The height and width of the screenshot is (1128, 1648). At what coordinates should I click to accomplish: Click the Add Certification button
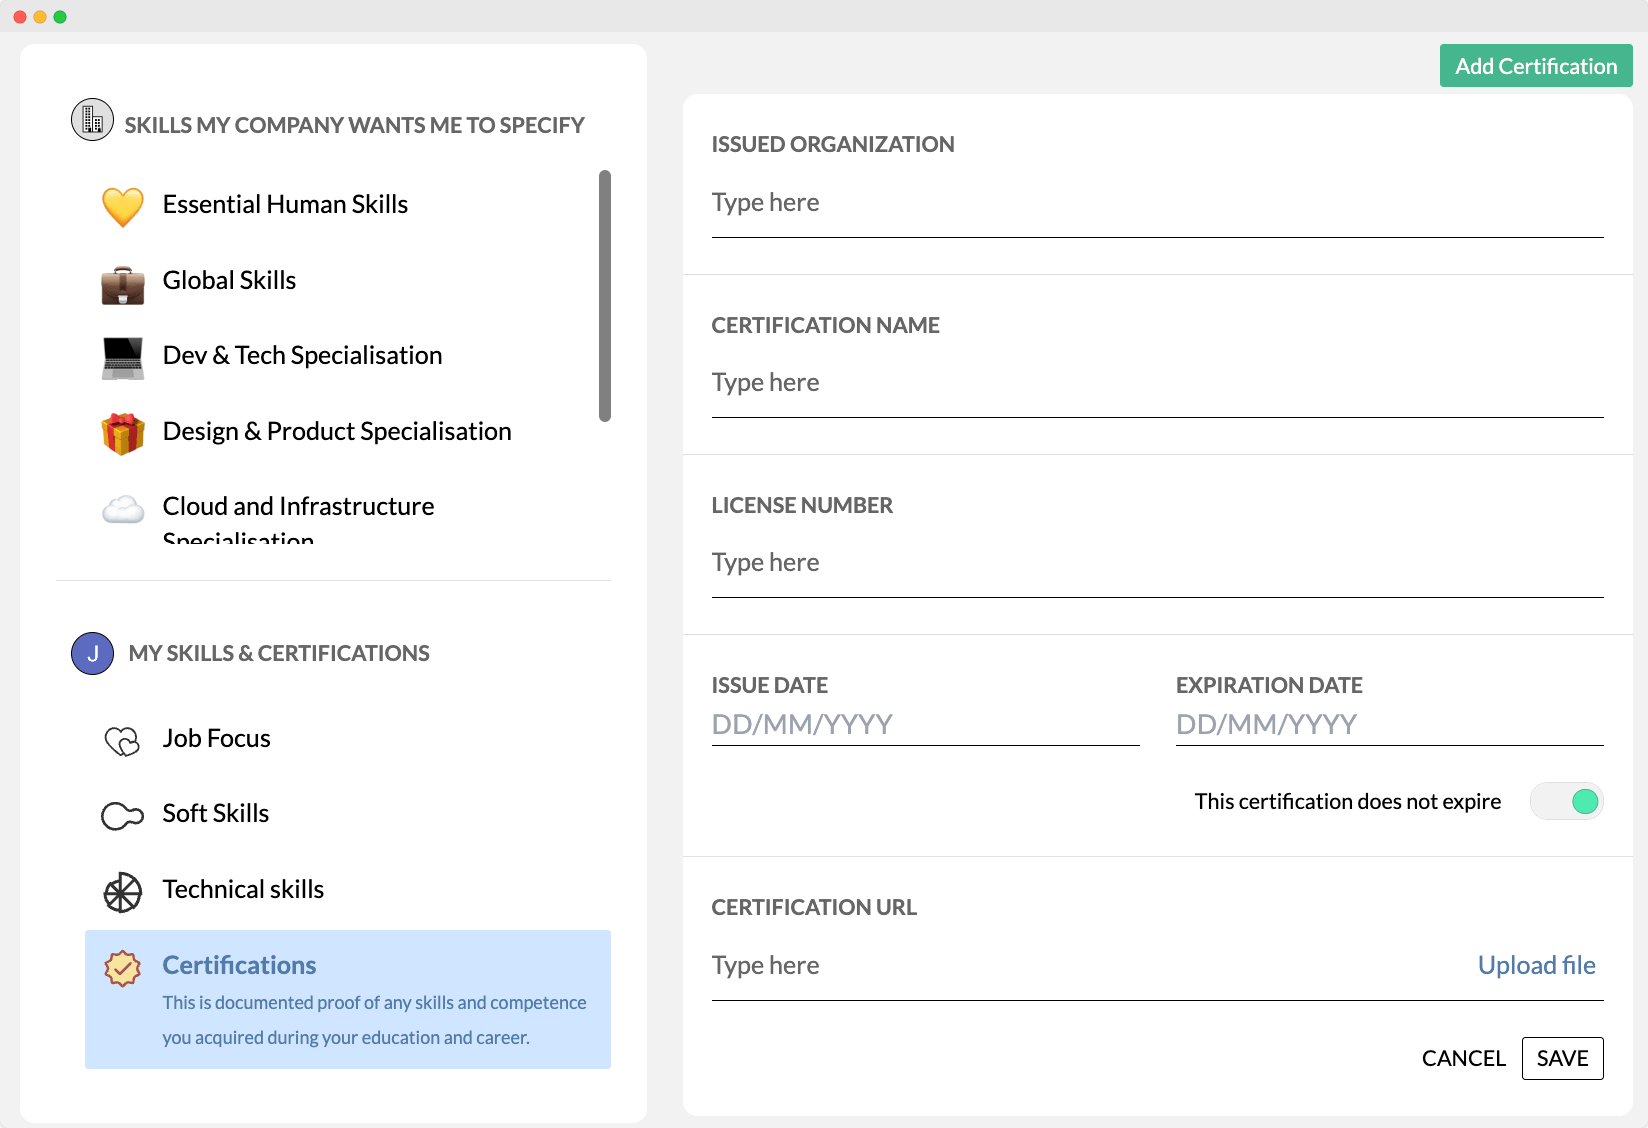tap(1536, 66)
